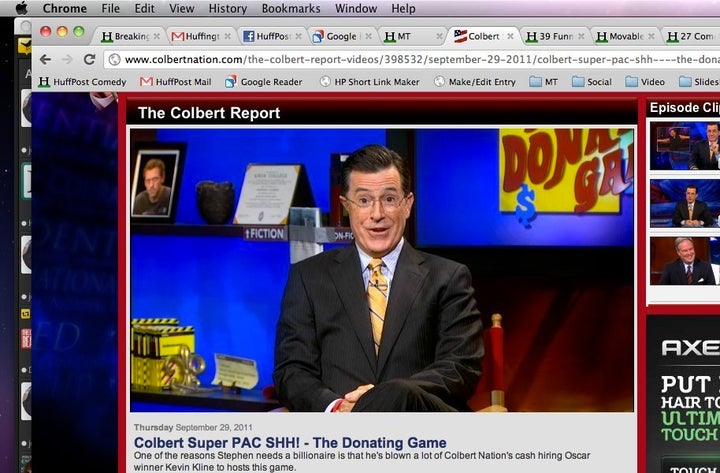This screenshot has width=720, height=473.
Task: Click the AXE hair advertisement
Action: tap(684, 394)
